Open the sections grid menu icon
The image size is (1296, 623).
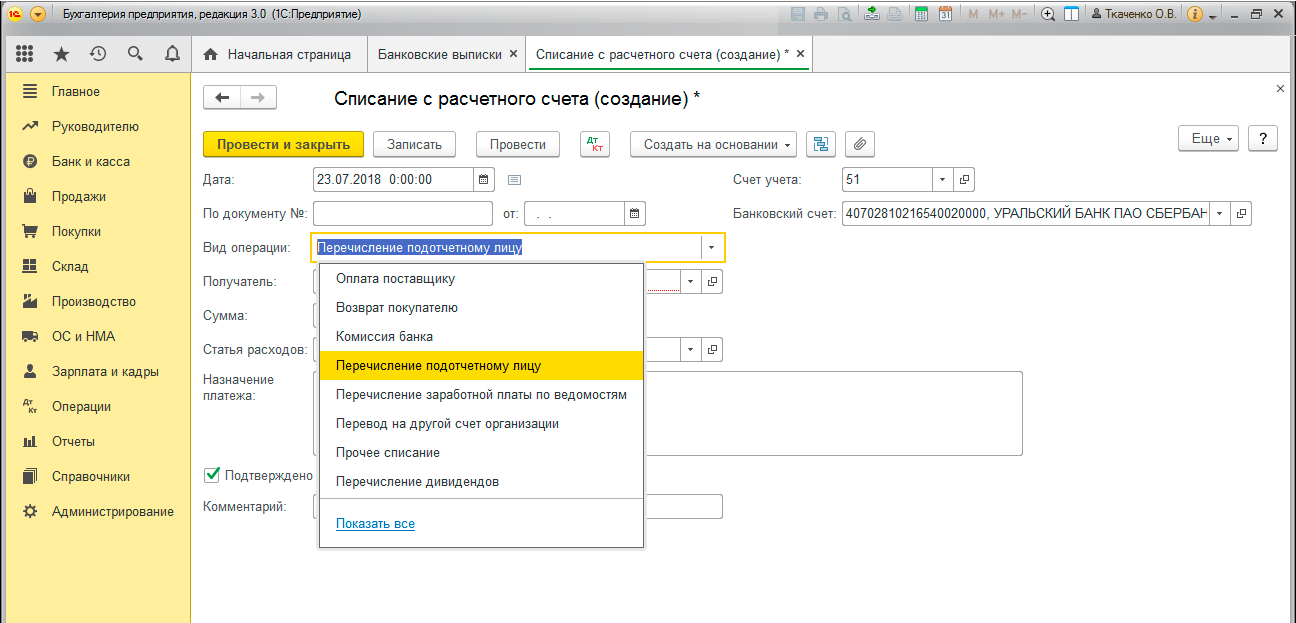pos(25,54)
